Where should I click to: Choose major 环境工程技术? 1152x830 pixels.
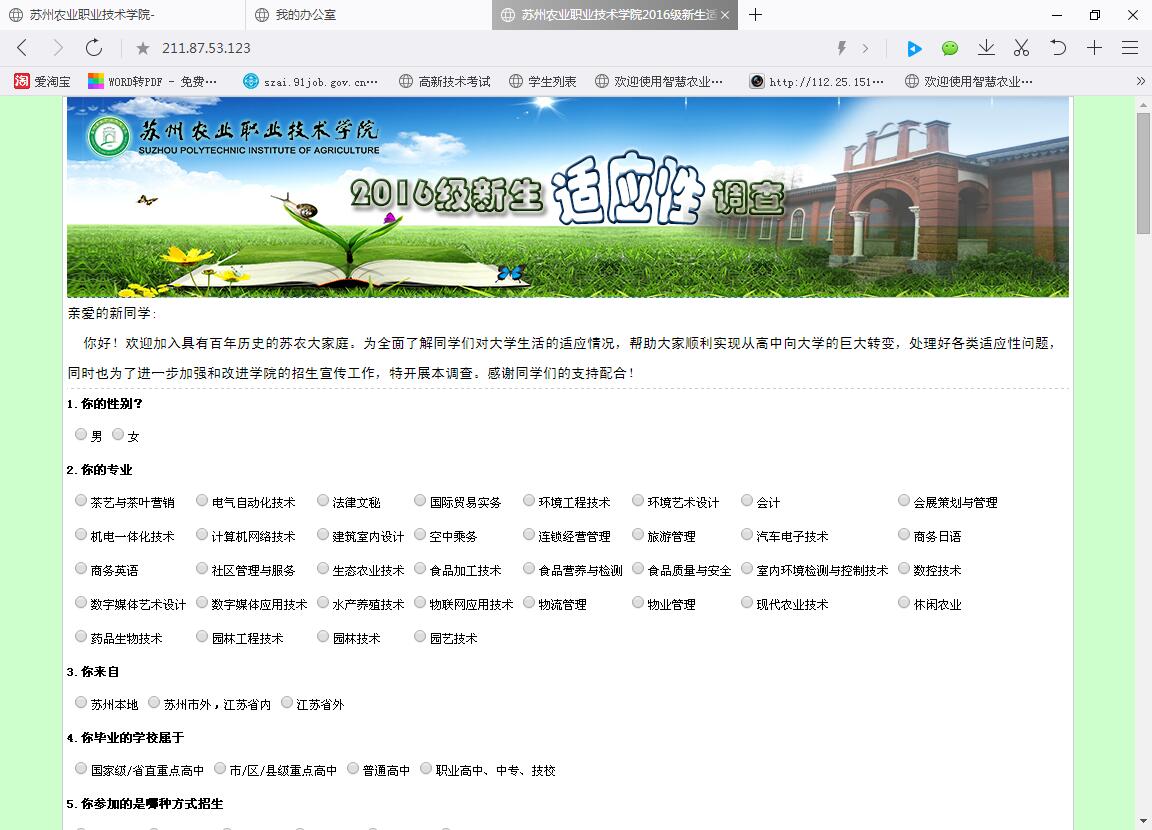(x=529, y=500)
